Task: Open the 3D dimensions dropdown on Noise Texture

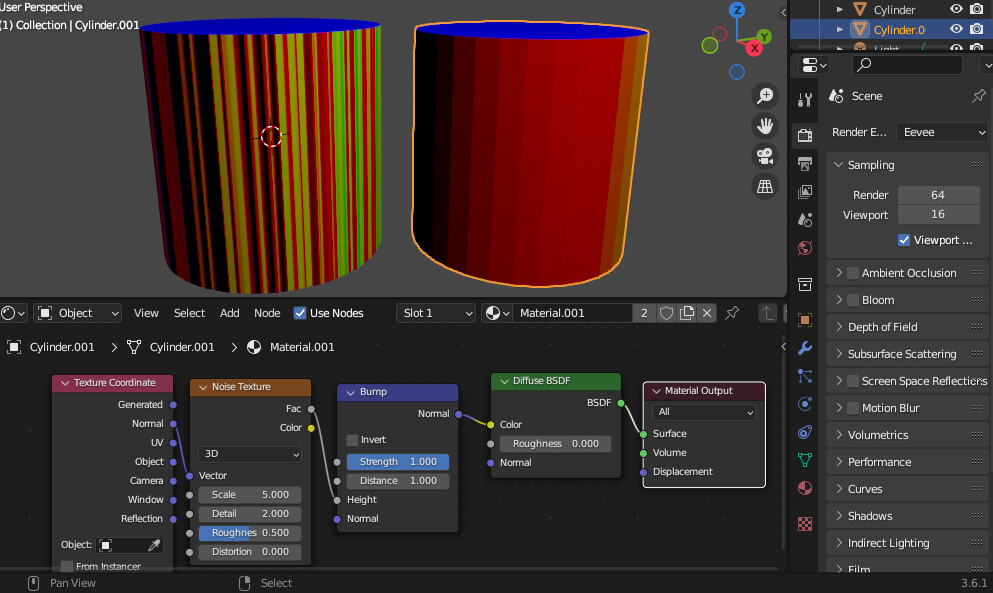Action: coord(250,454)
